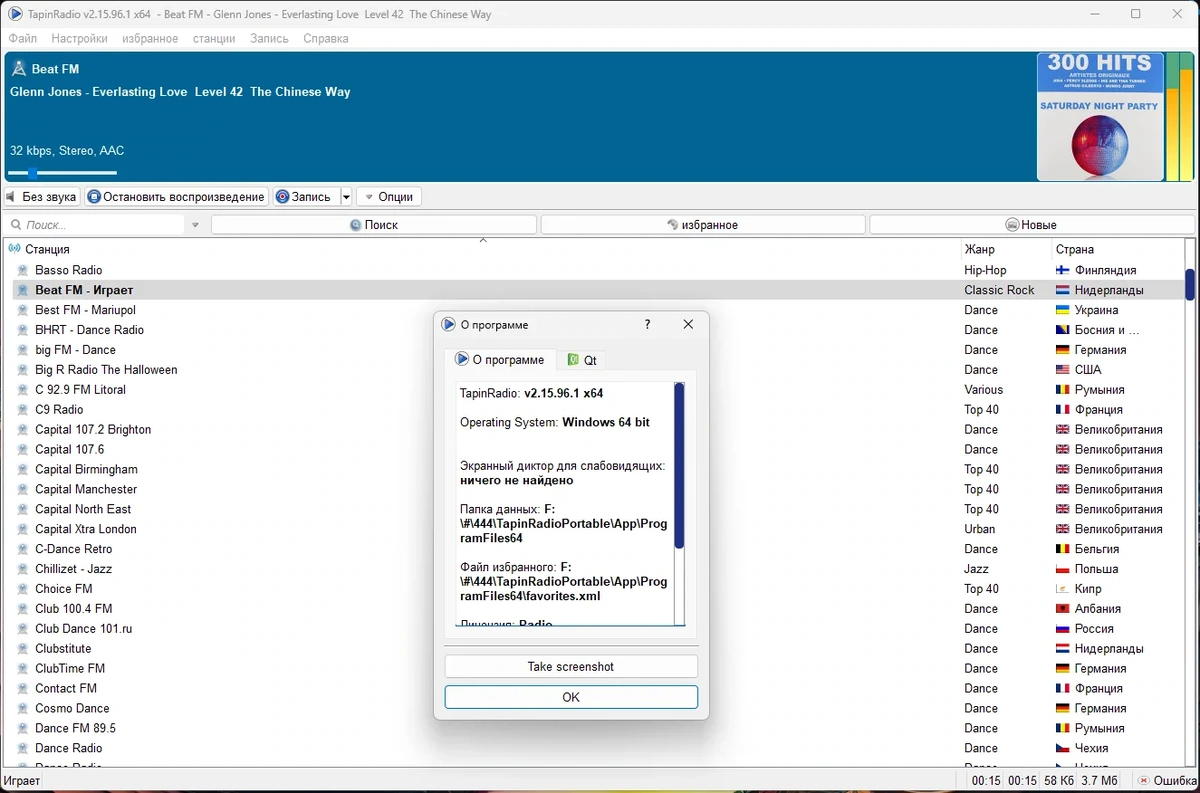
Task: Select the Chillizet - Jazz station icon
Action: (23, 569)
